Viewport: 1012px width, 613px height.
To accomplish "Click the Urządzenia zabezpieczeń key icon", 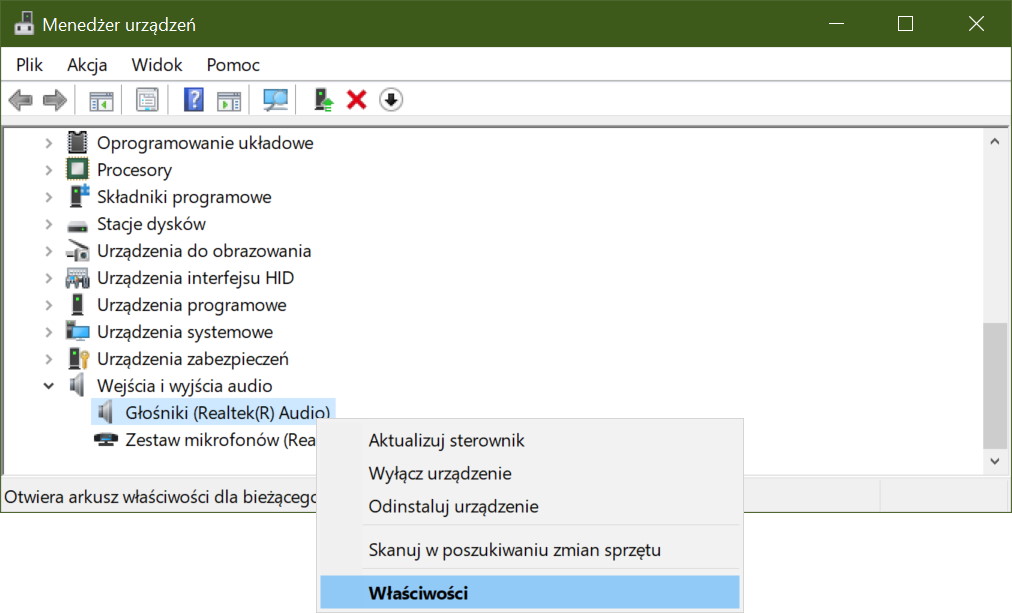I will click(79, 359).
